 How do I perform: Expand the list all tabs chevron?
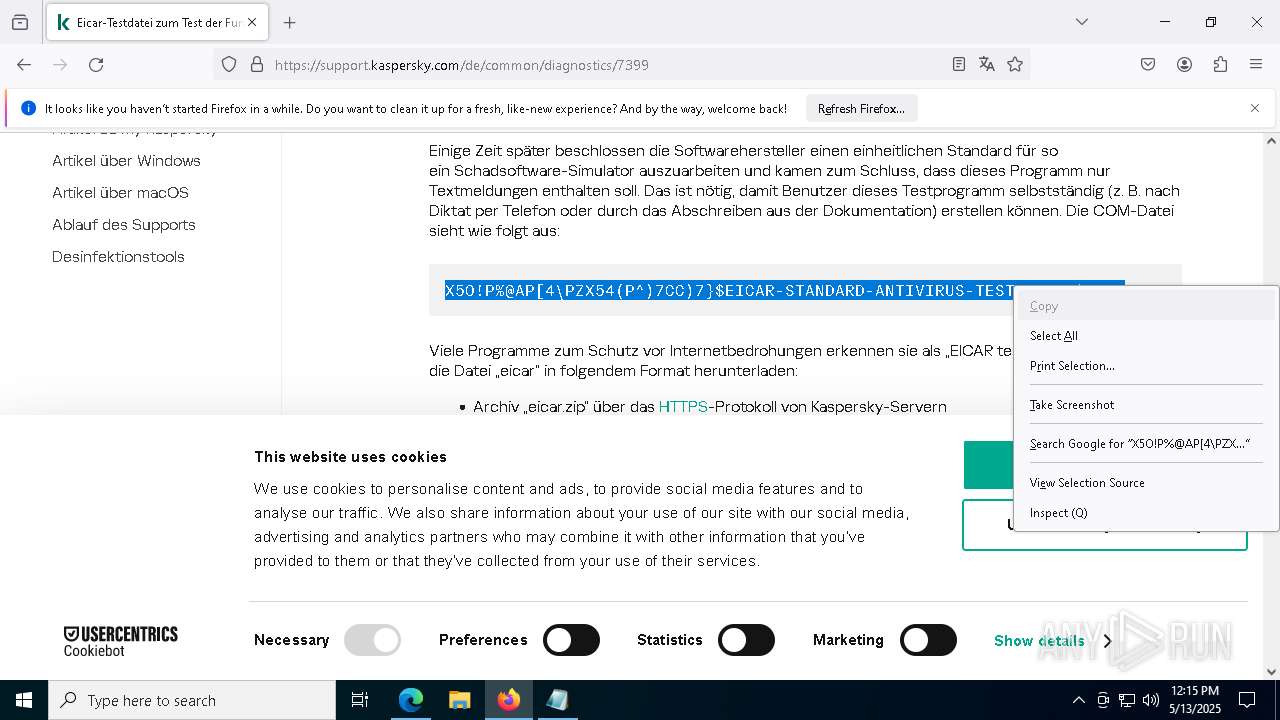[x=1081, y=22]
